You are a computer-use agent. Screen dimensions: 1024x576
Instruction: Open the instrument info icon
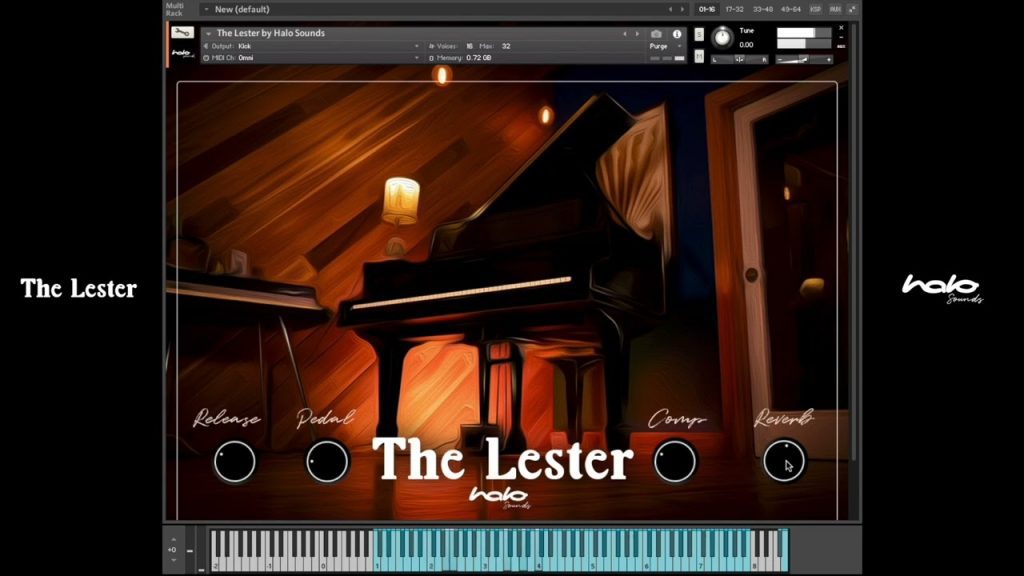[677, 34]
